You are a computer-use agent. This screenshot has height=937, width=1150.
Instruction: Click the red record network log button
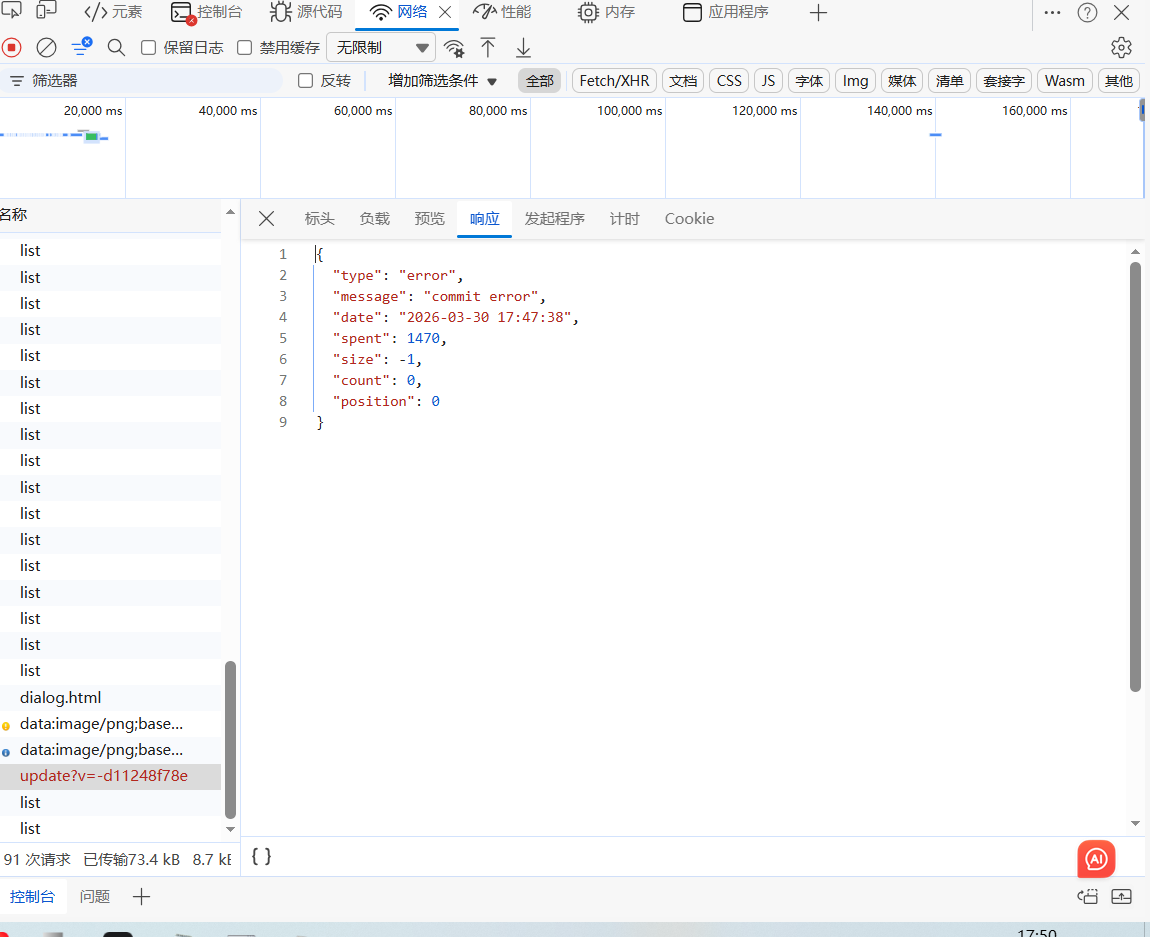point(11,47)
